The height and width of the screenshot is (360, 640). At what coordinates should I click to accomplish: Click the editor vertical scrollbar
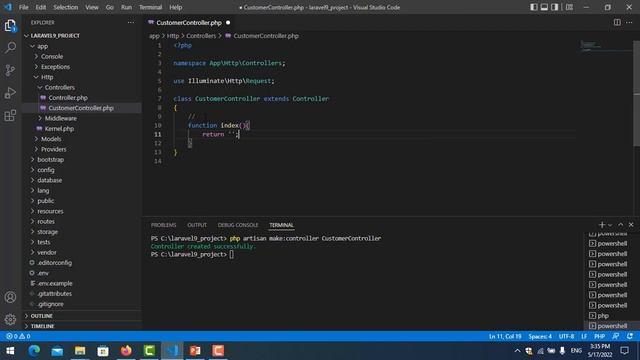(x=636, y=93)
